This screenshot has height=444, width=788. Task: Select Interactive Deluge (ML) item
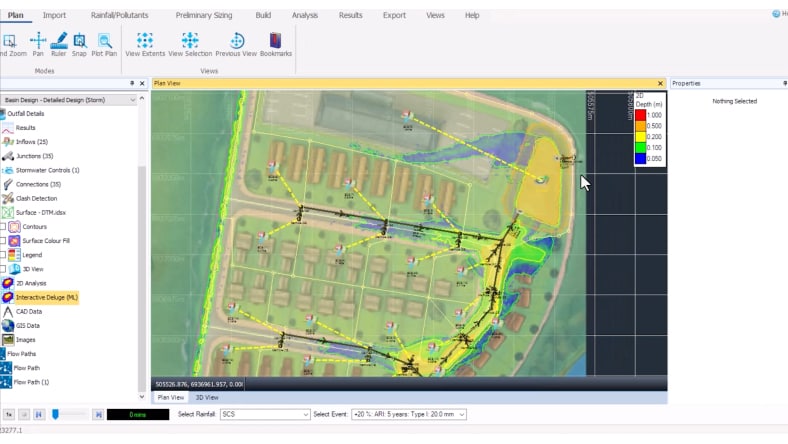click(x=46, y=297)
